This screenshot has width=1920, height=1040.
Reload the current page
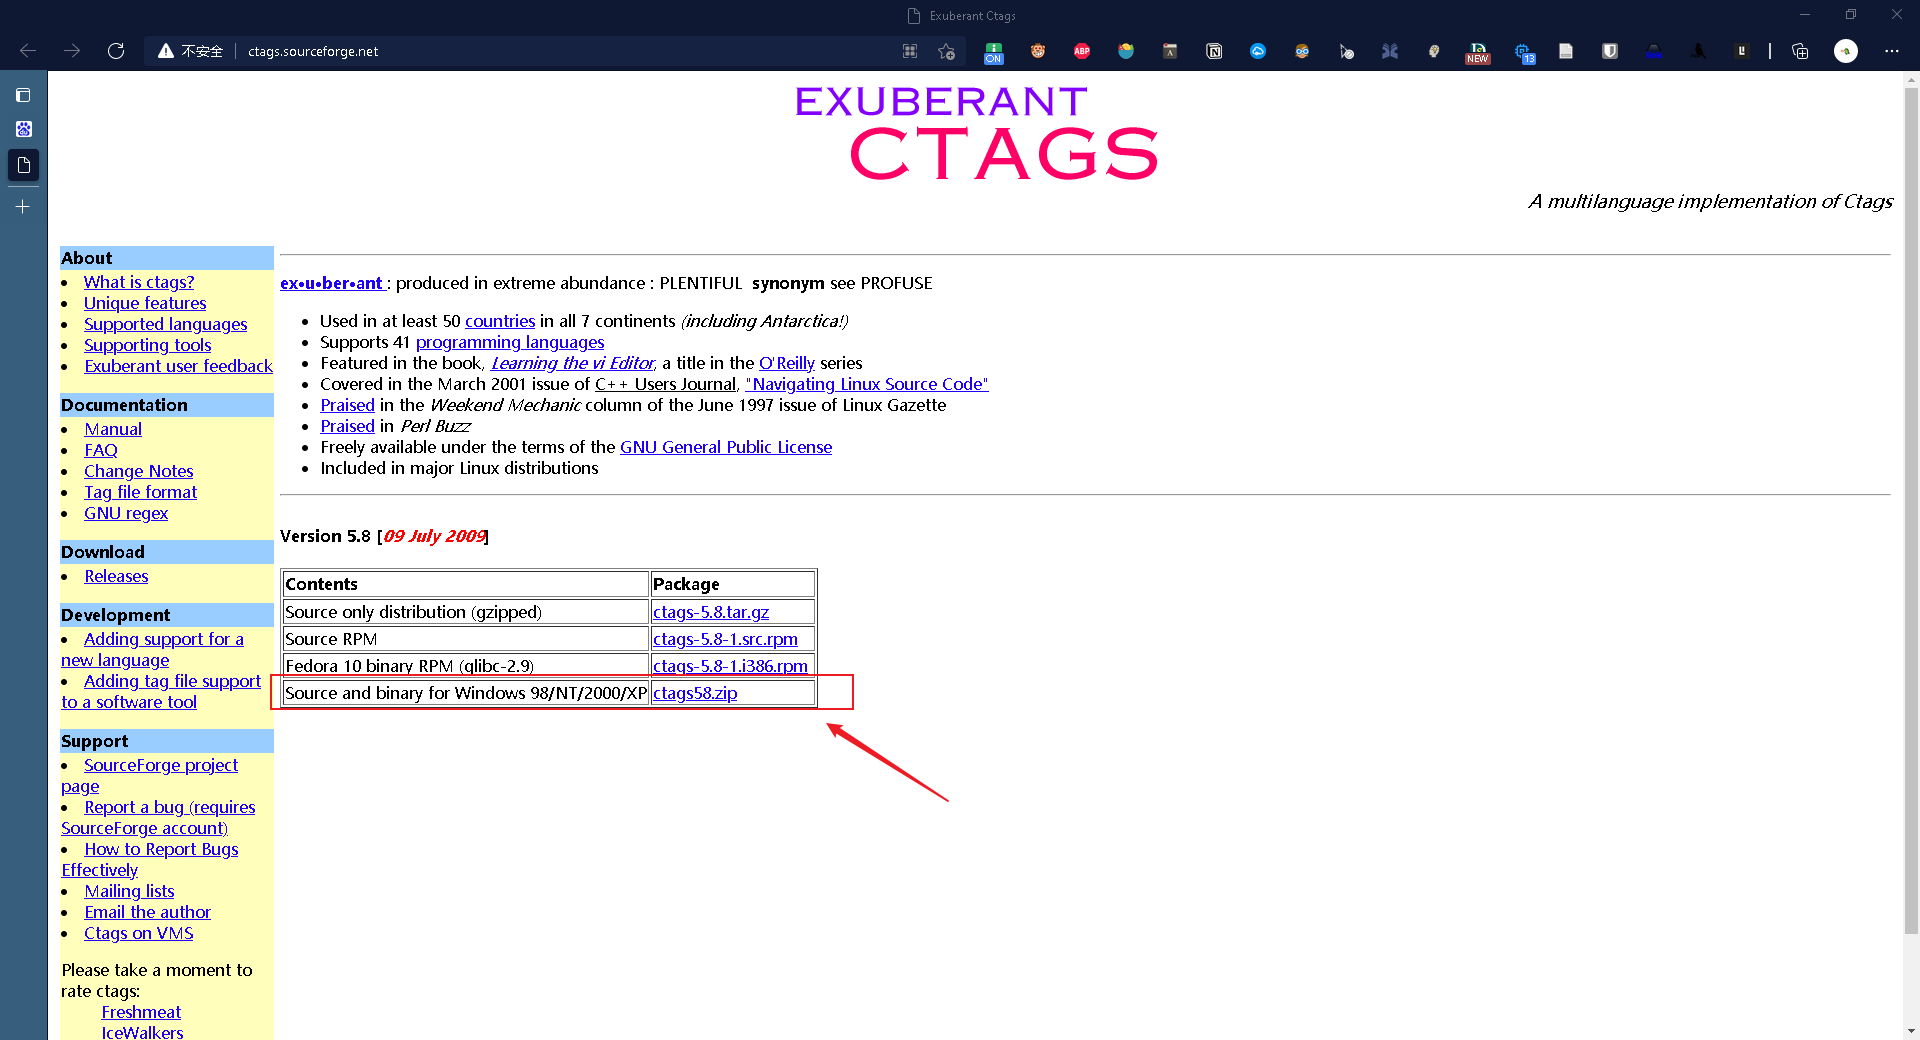coord(116,51)
